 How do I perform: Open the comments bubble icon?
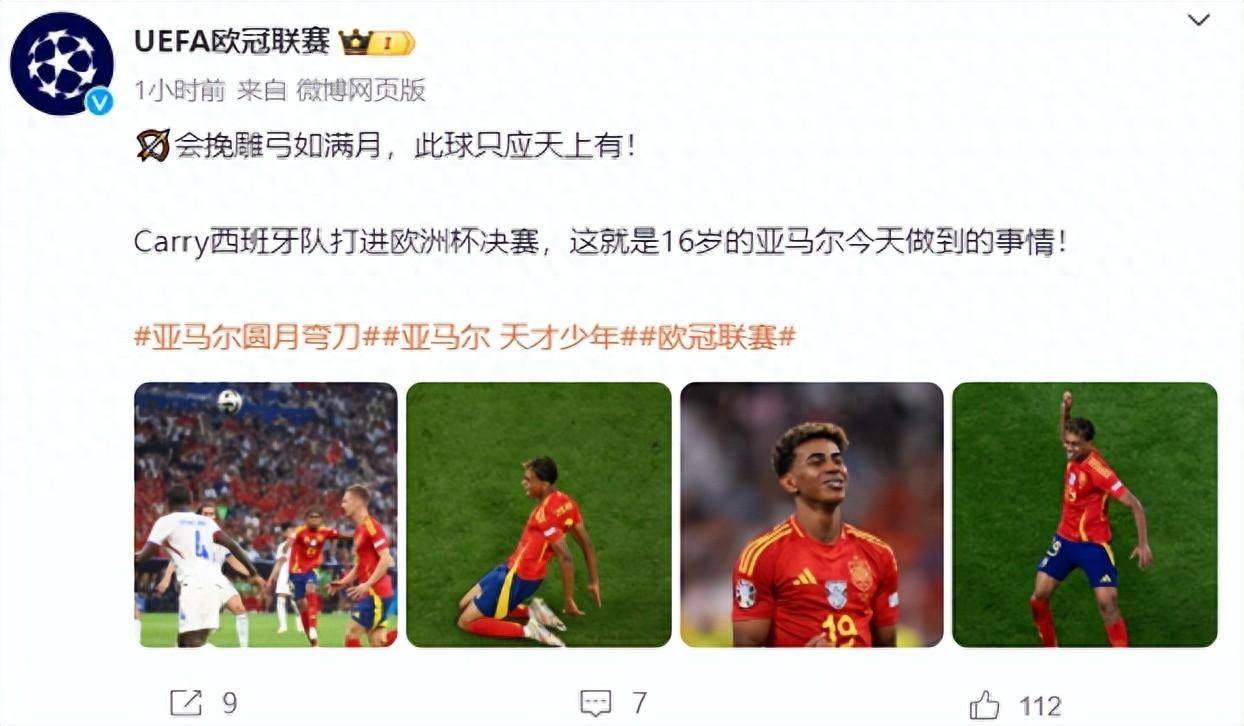point(596,702)
